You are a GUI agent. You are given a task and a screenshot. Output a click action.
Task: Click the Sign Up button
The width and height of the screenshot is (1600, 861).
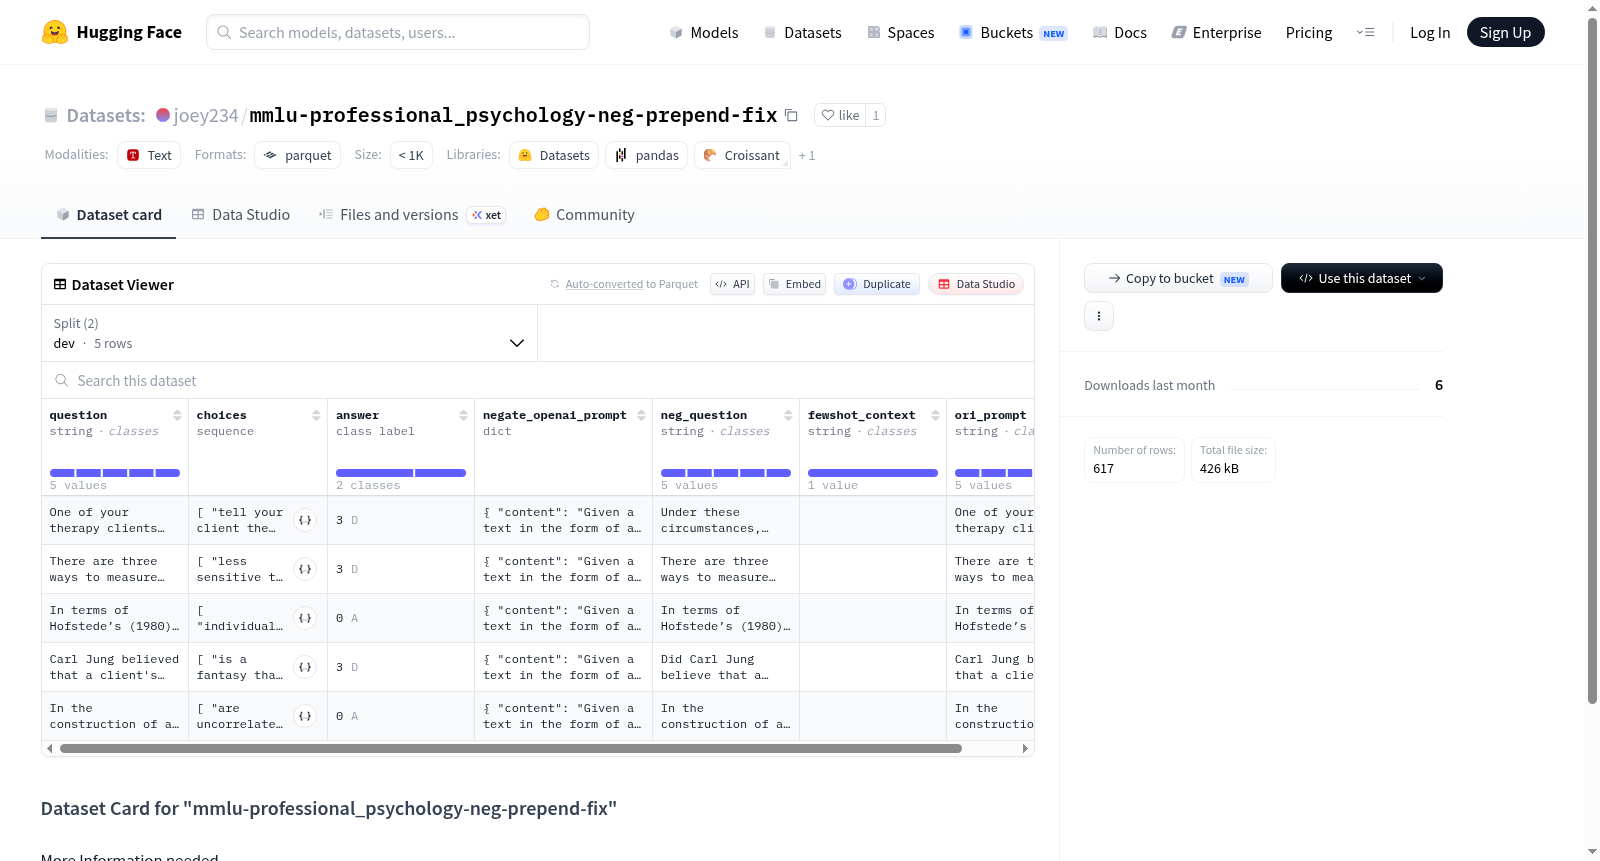[x=1505, y=32]
